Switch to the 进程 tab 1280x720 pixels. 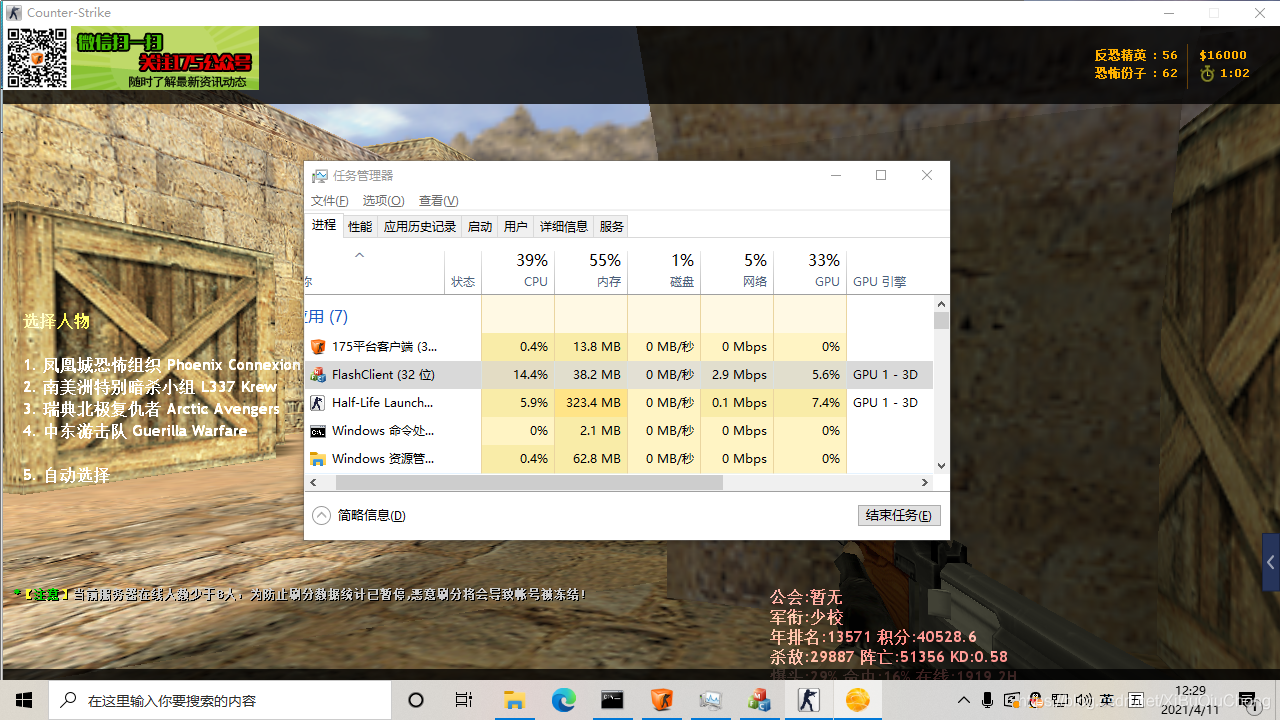pos(324,225)
